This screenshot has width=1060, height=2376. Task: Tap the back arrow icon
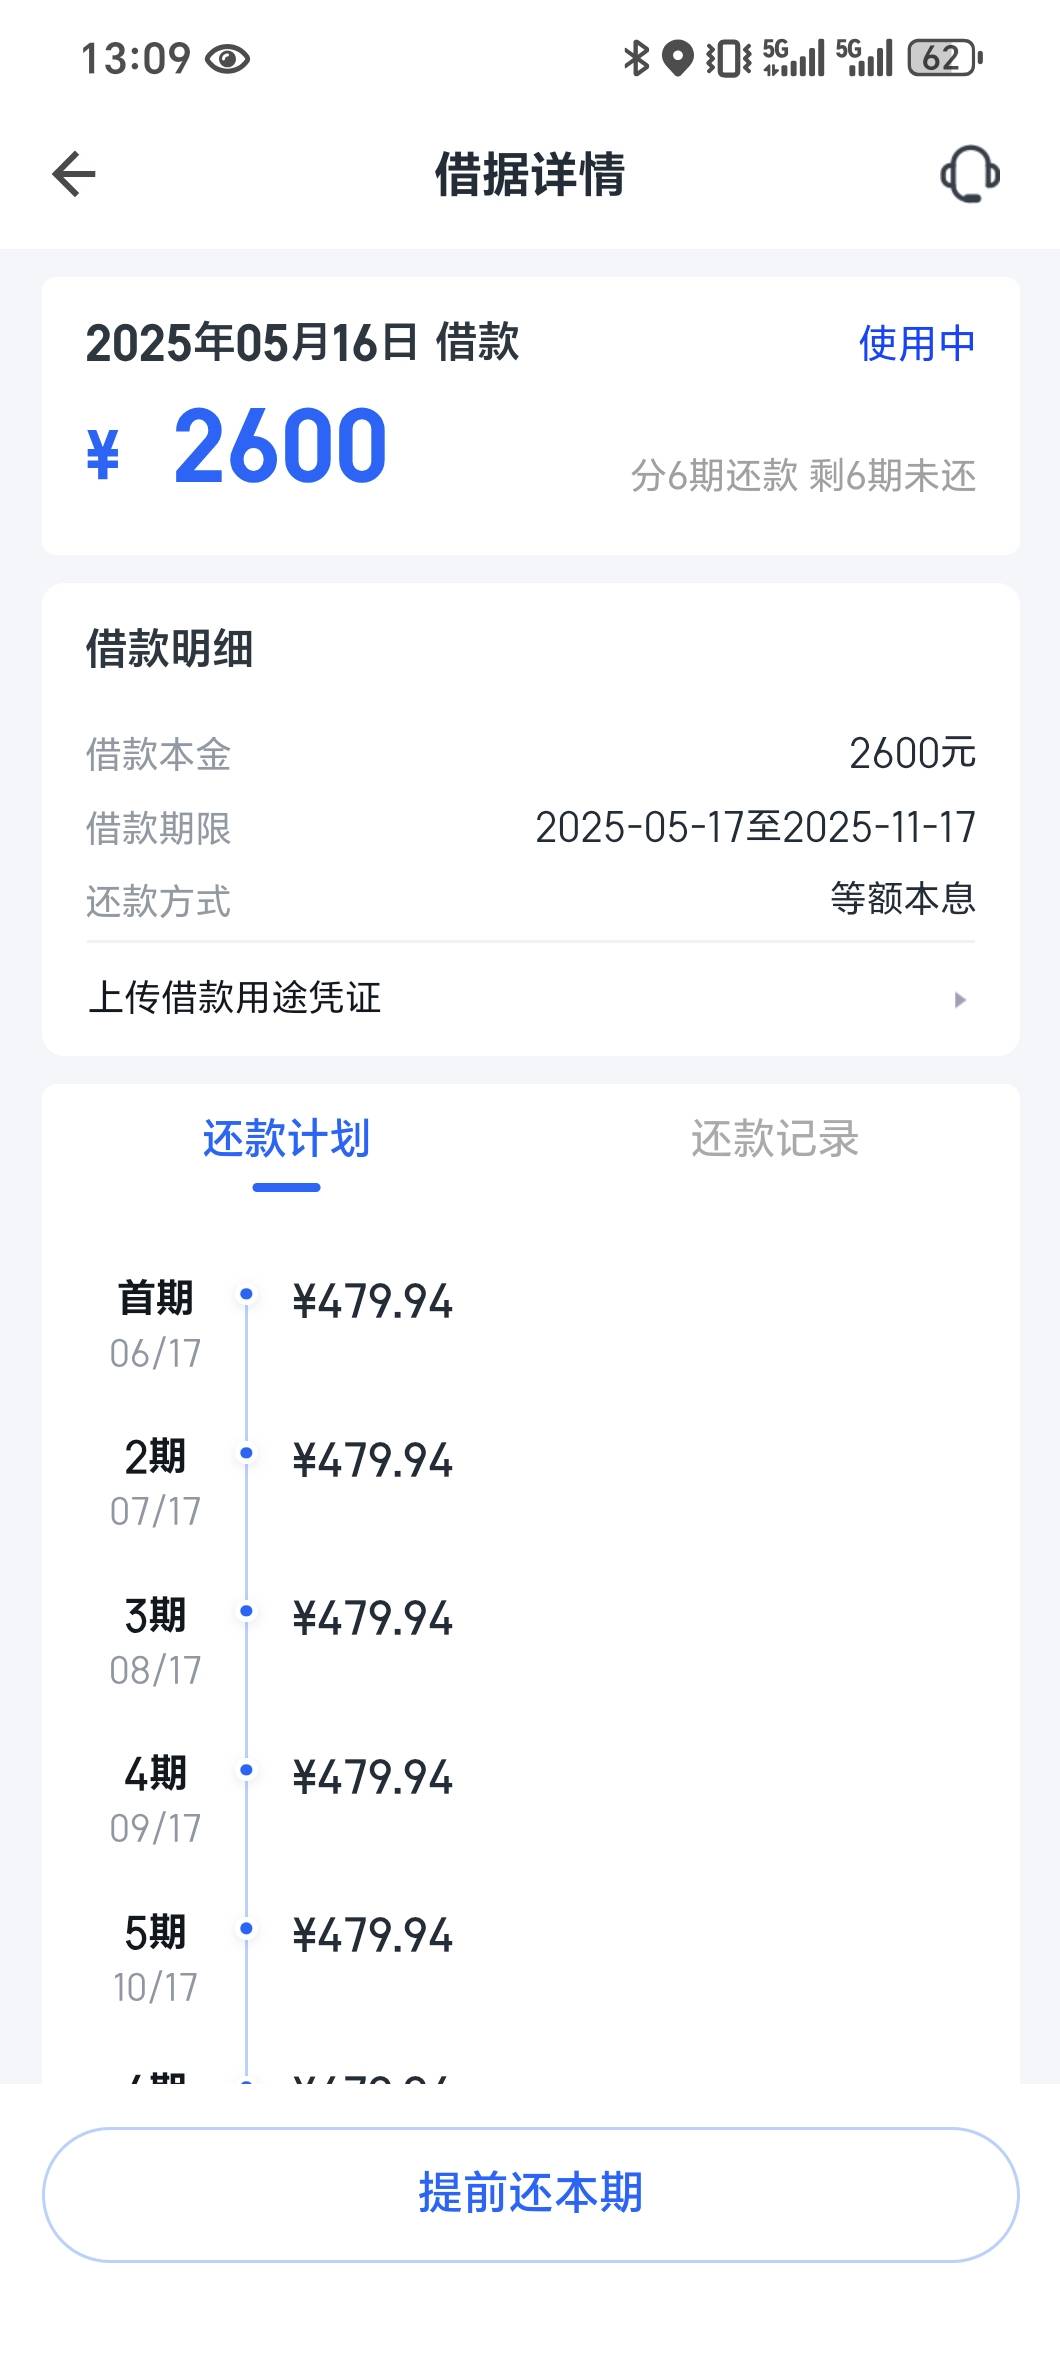(74, 174)
